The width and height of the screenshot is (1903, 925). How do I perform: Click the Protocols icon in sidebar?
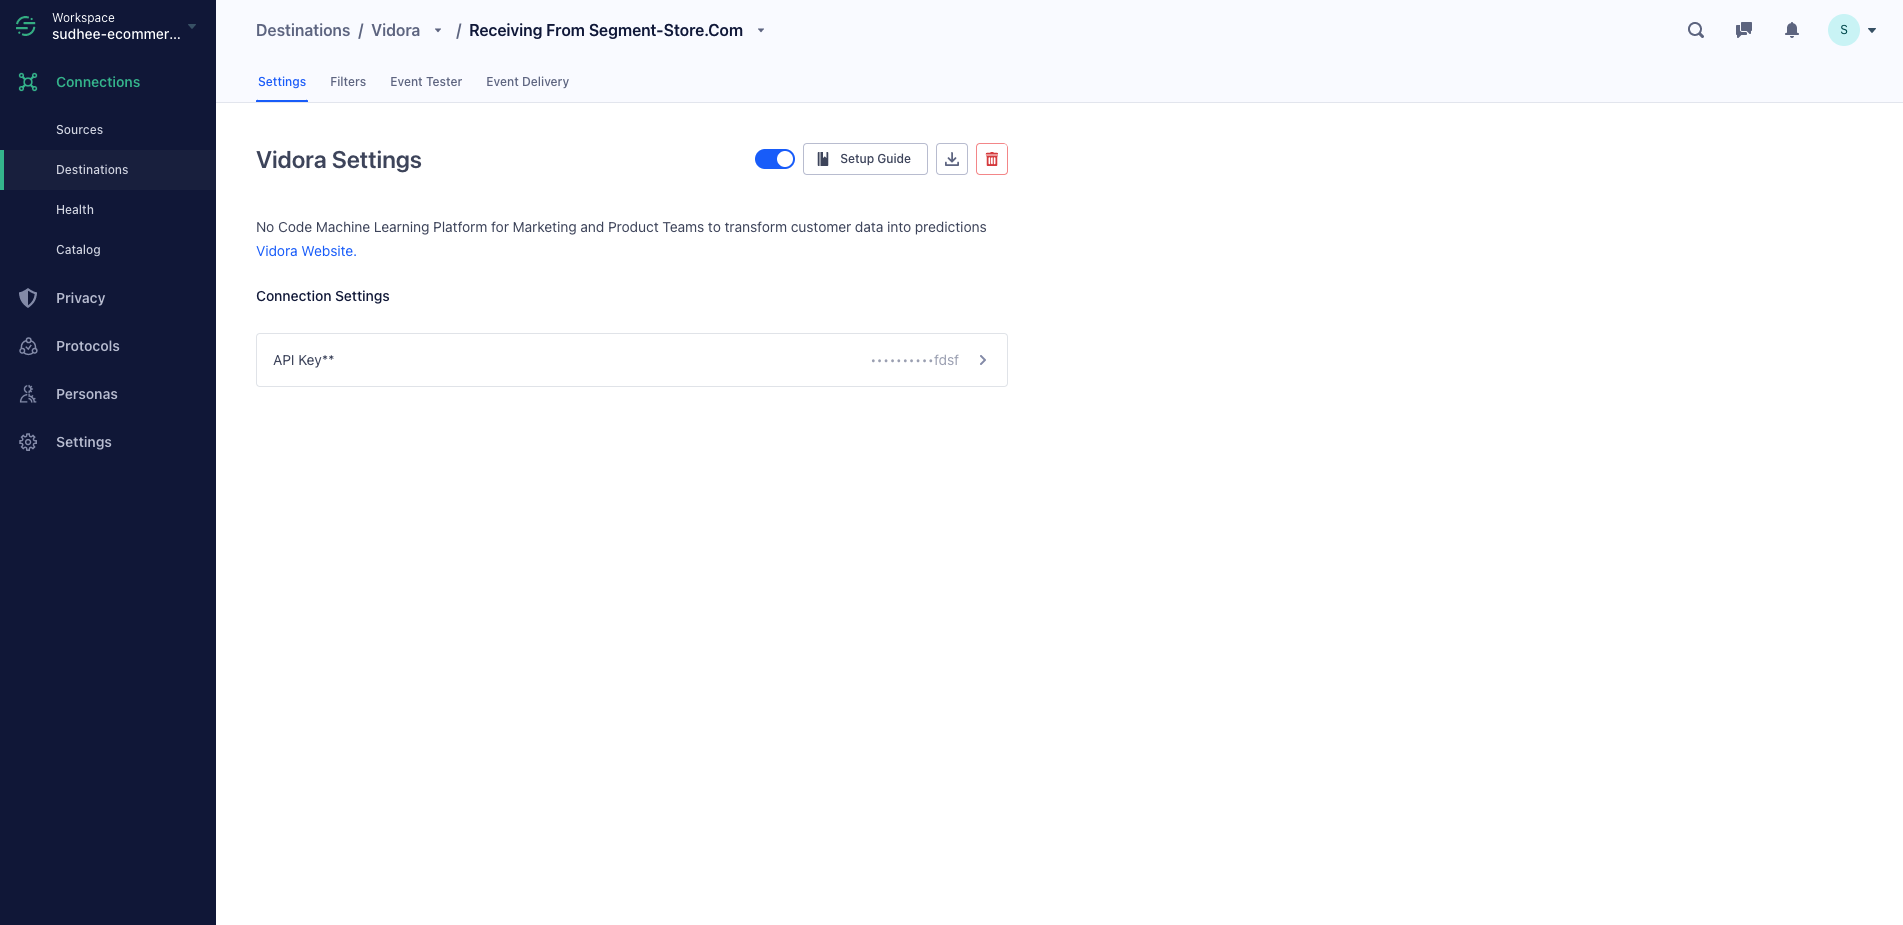click(x=27, y=346)
